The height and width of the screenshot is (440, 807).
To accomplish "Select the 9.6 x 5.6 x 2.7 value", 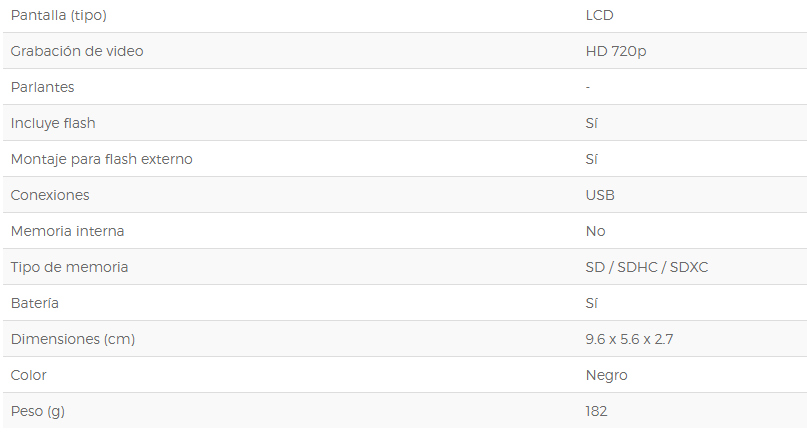I will [629, 339].
